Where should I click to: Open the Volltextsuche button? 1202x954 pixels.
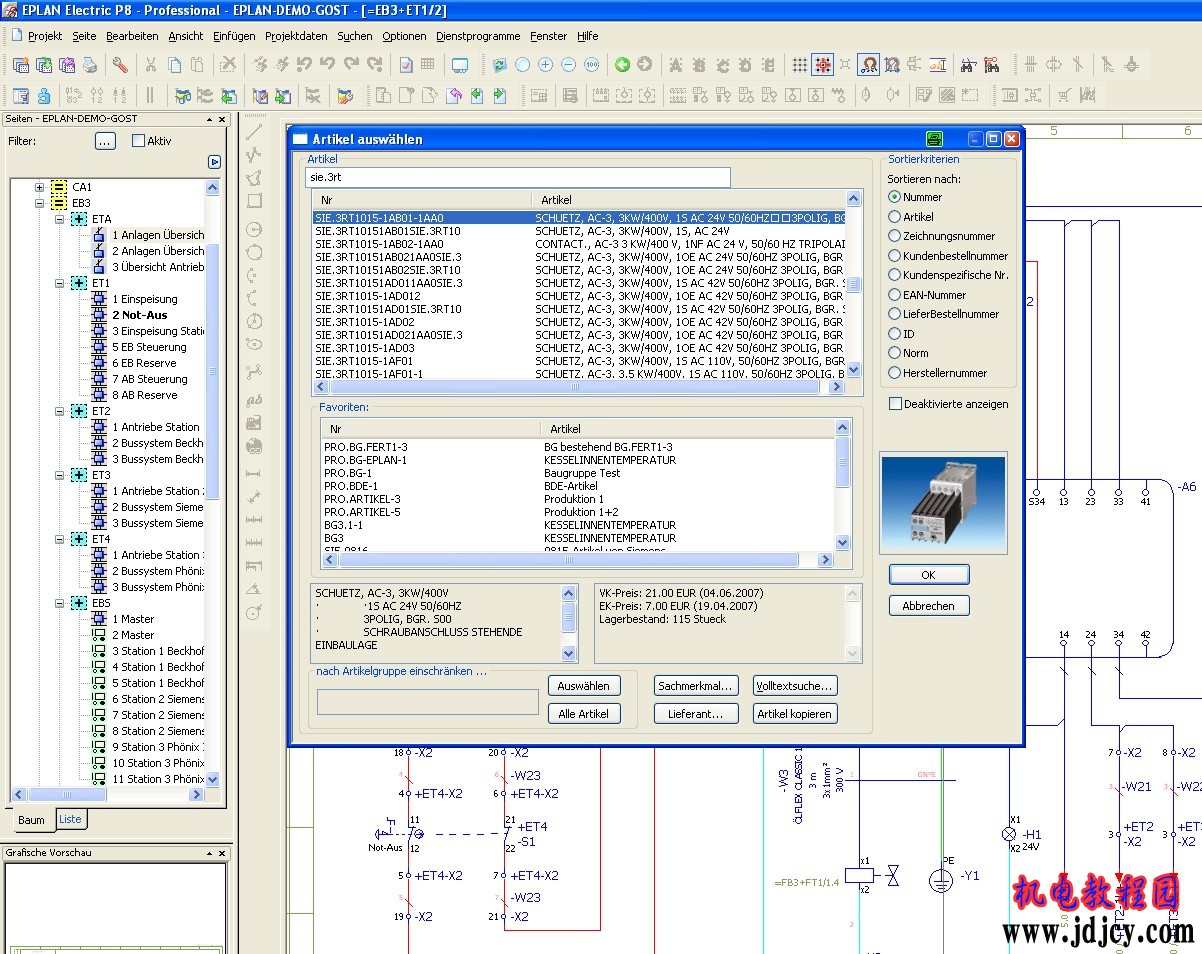tap(795, 686)
